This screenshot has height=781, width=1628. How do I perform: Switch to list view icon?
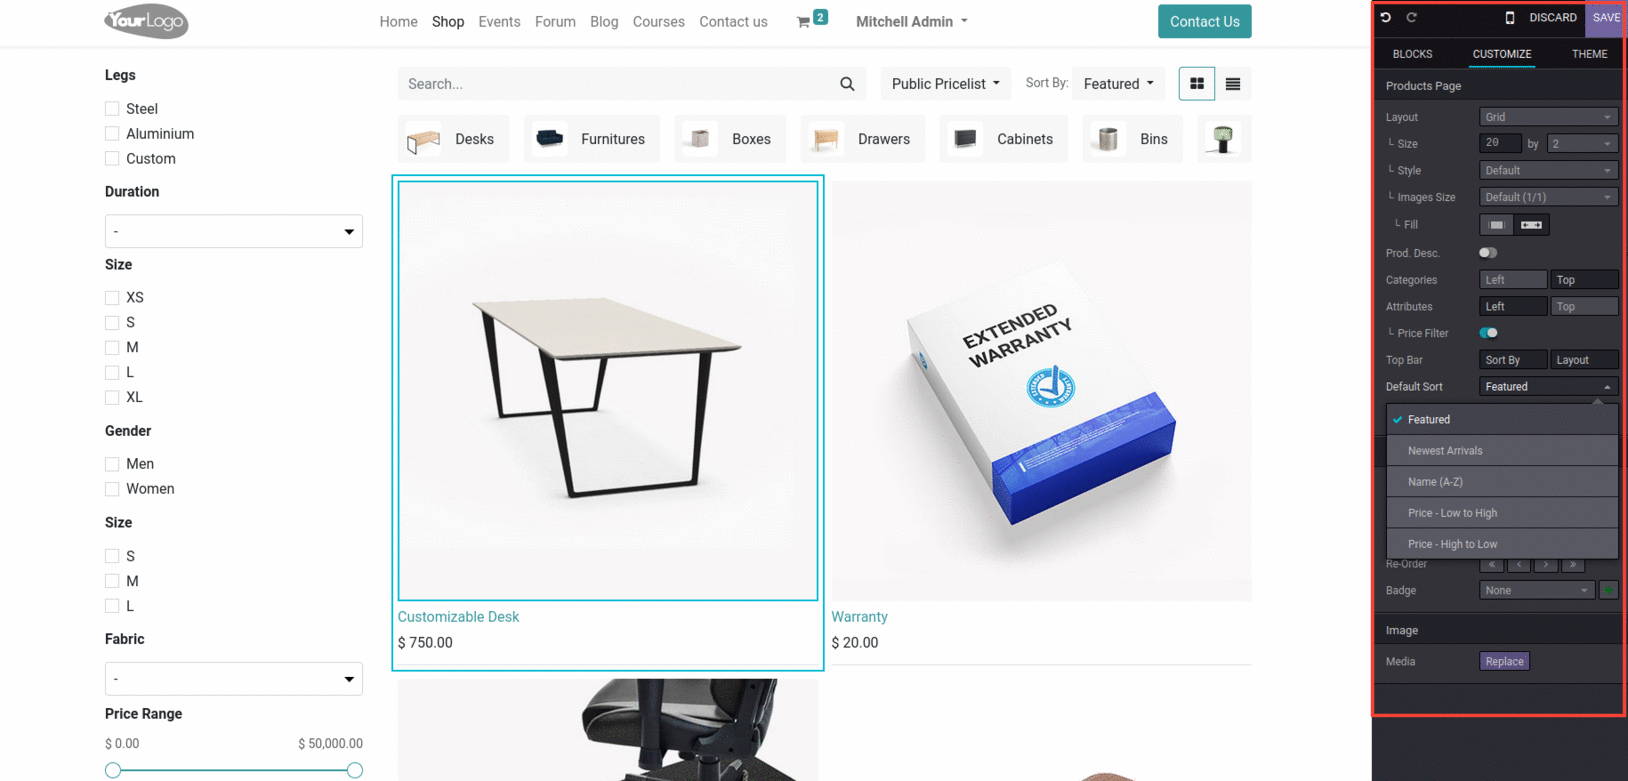coord(1233,84)
